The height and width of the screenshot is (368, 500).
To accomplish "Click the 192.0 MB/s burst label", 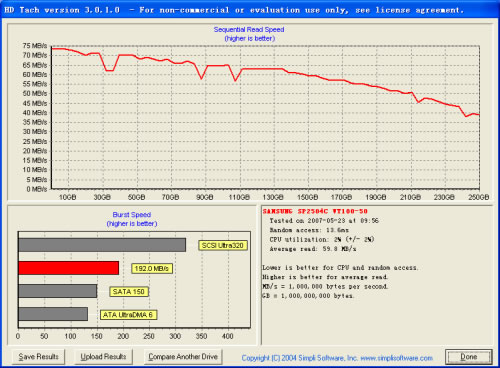I will pos(152,269).
